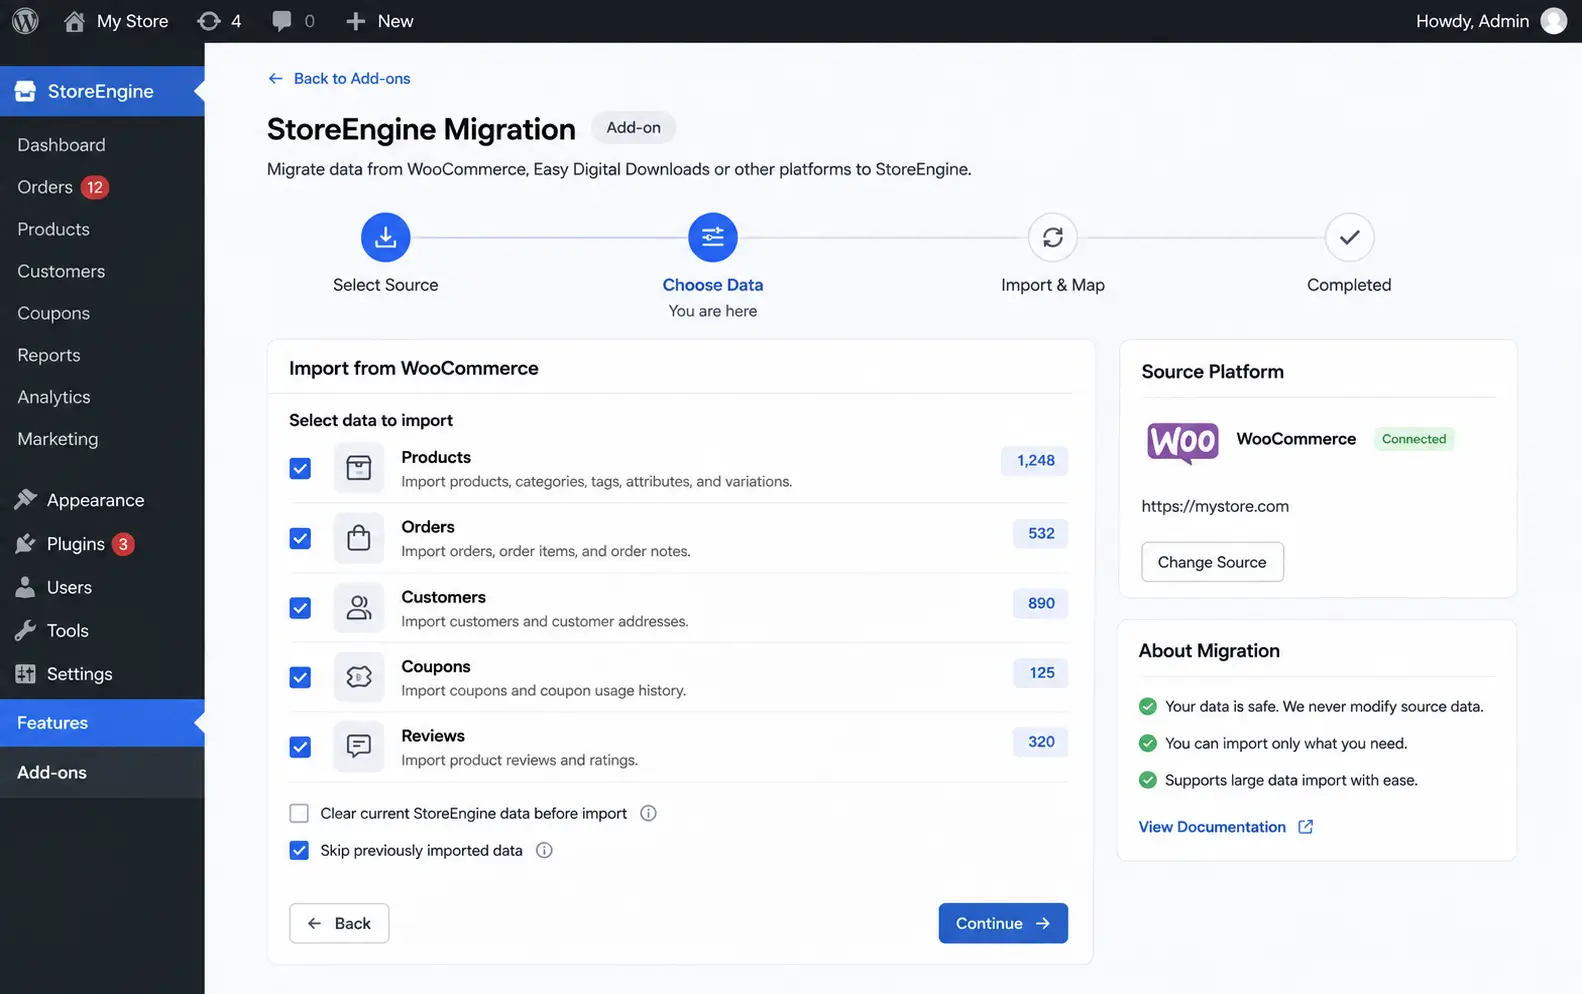
Task: Click the Users person icon
Action: tap(26, 587)
